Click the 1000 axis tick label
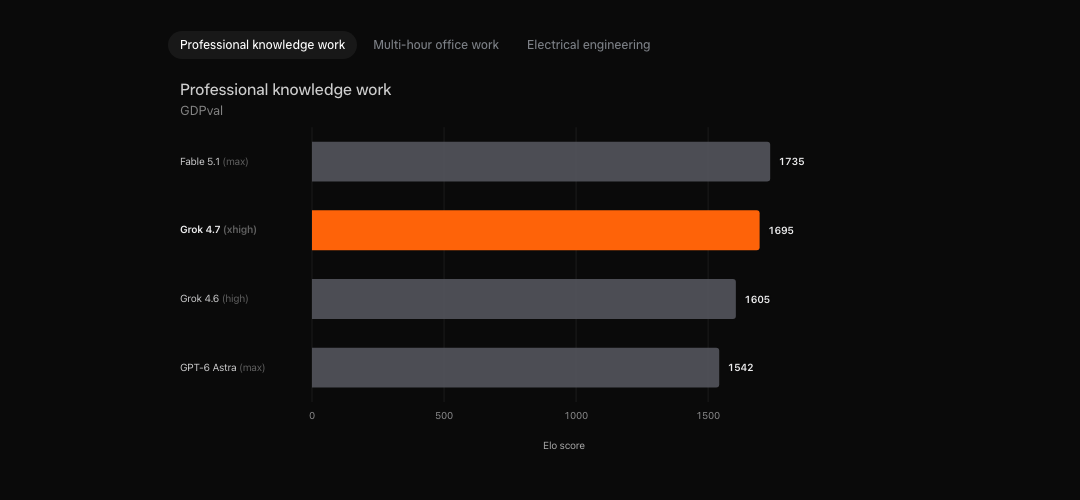 coord(577,416)
